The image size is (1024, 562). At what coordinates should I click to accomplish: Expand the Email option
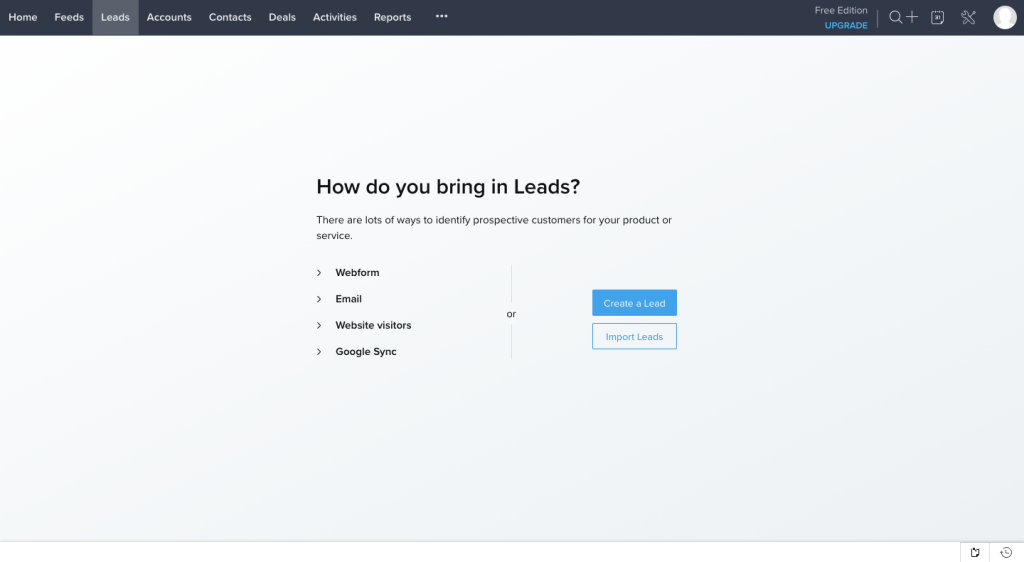[x=348, y=299]
